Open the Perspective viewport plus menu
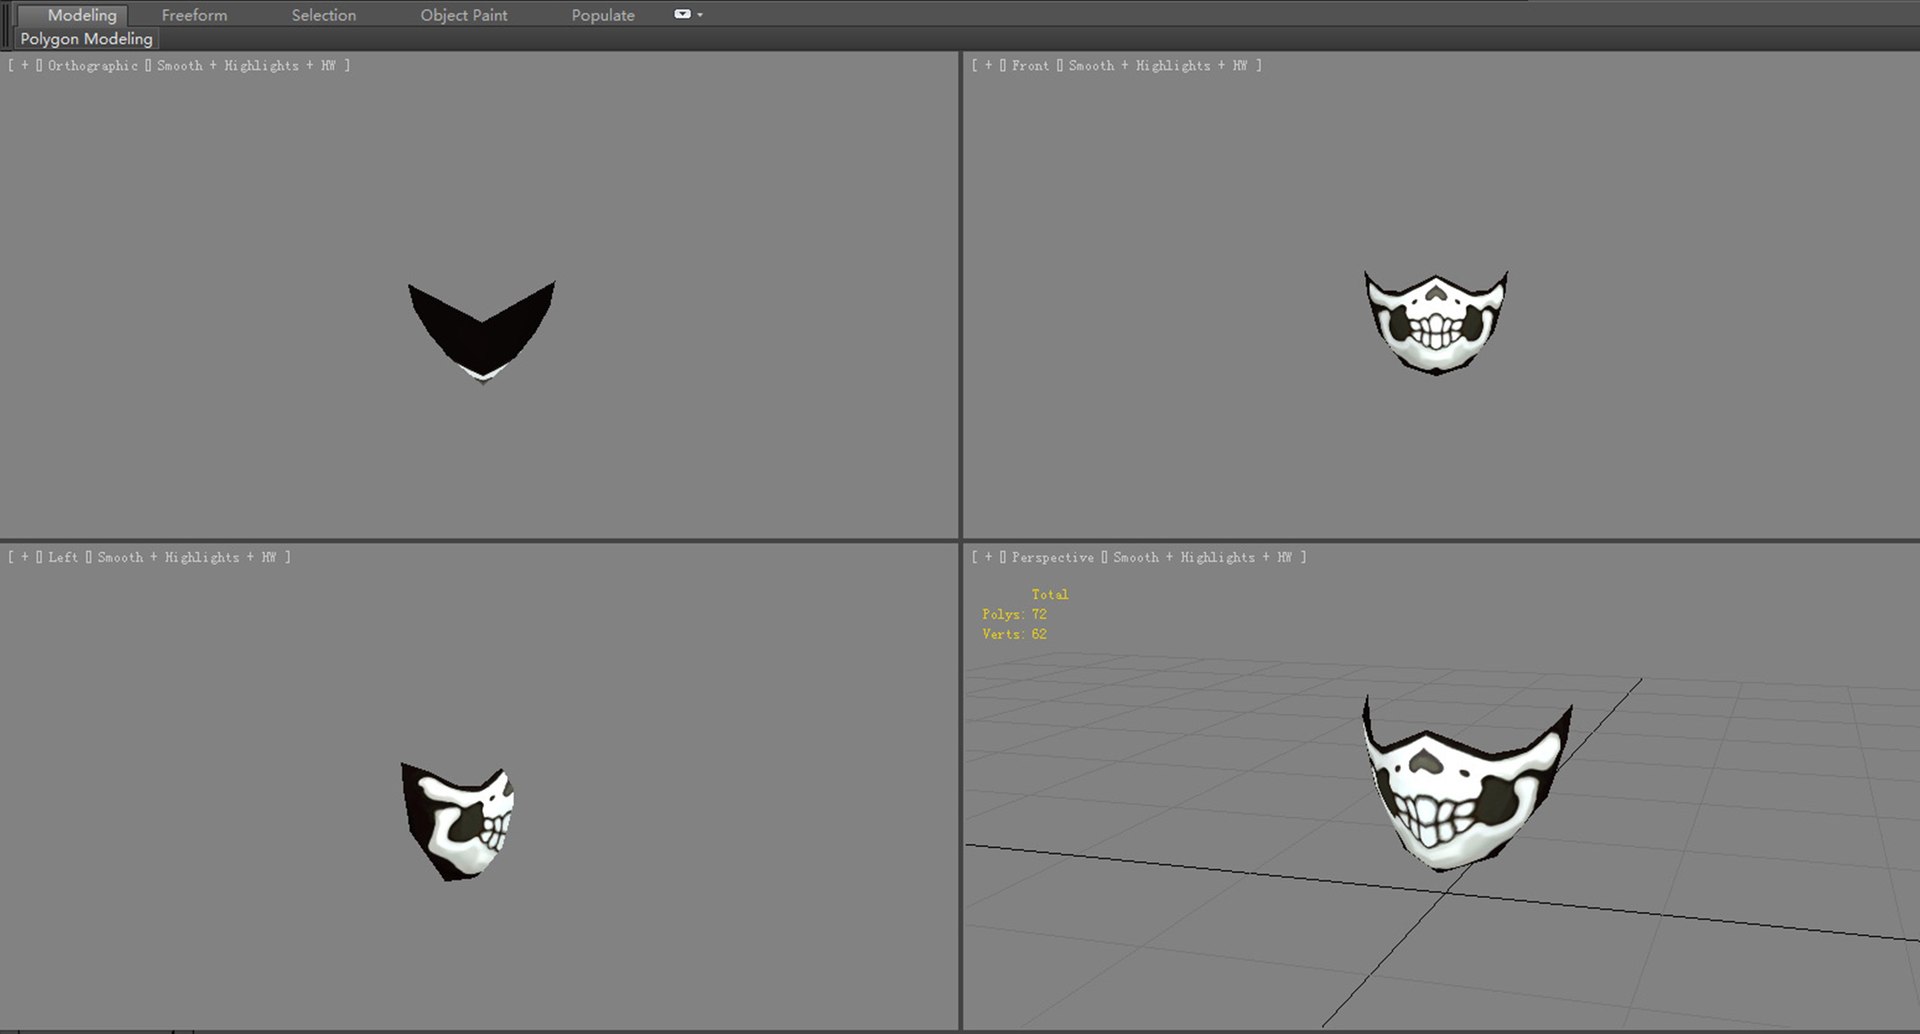This screenshot has width=1920, height=1034. (989, 557)
